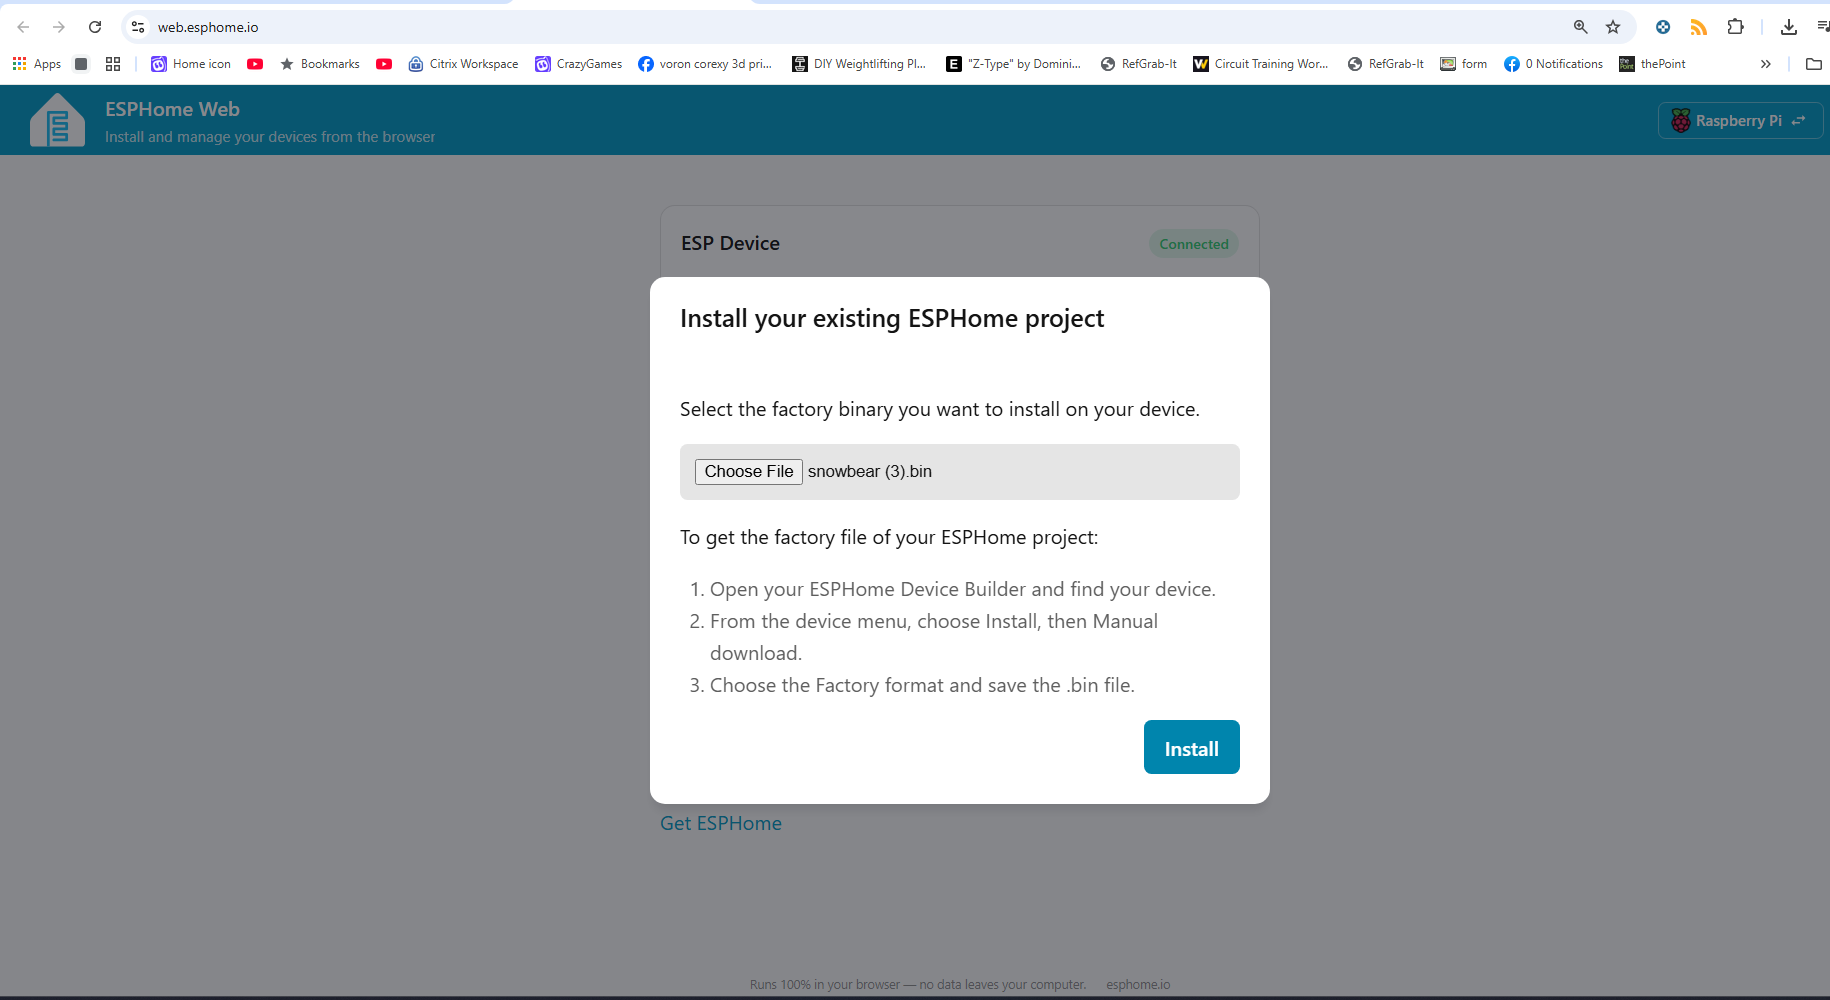Open "Z-Type" by Domini... bookmark
The width and height of the screenshot is (1830, 1000).
click(x=1013, y=64)
